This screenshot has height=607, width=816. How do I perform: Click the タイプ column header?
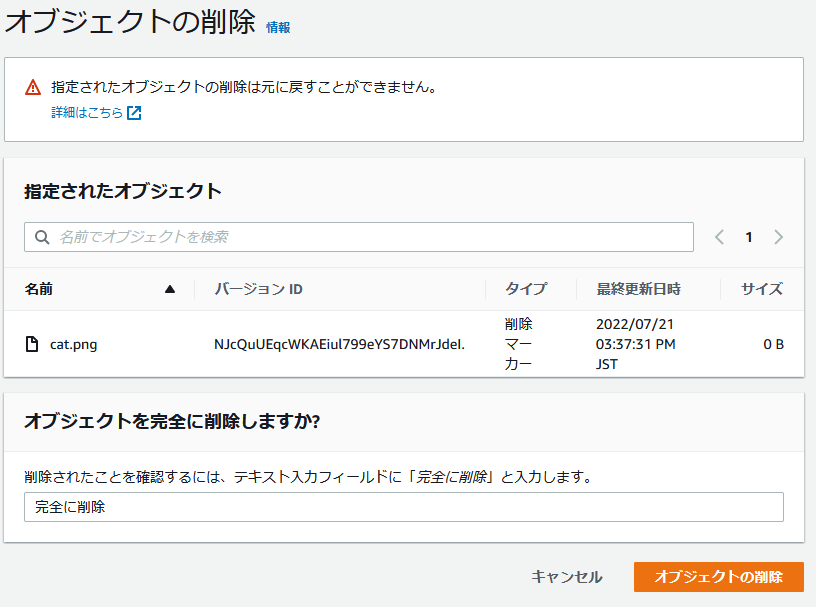coord(526,289)
